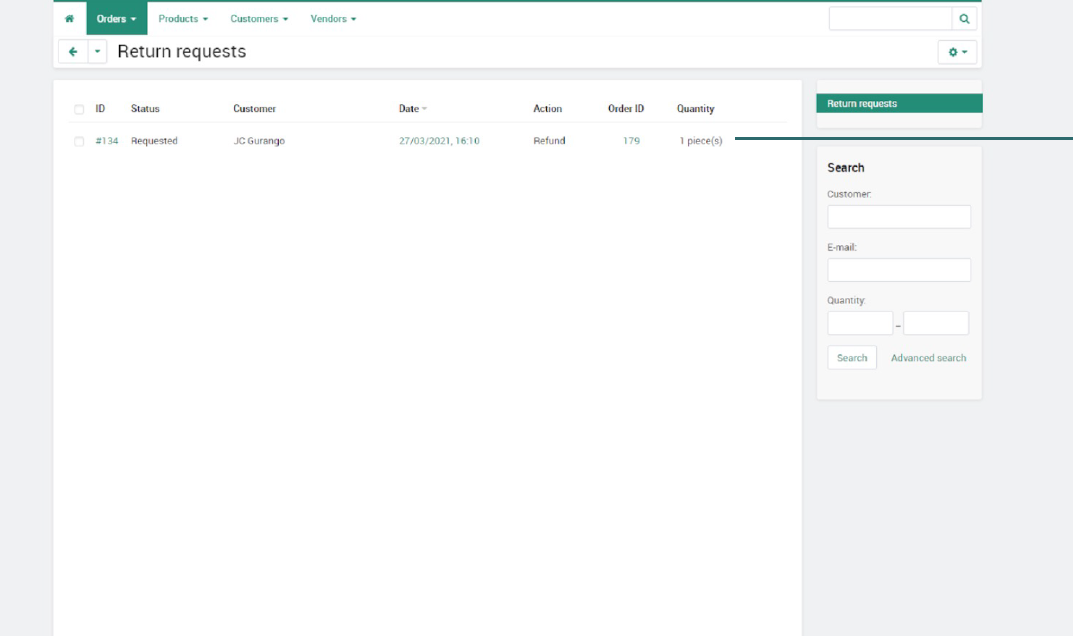The image size is (1073, 636).
Task: Click the magnifier search icon in top bar
Action: click(964, 18)
